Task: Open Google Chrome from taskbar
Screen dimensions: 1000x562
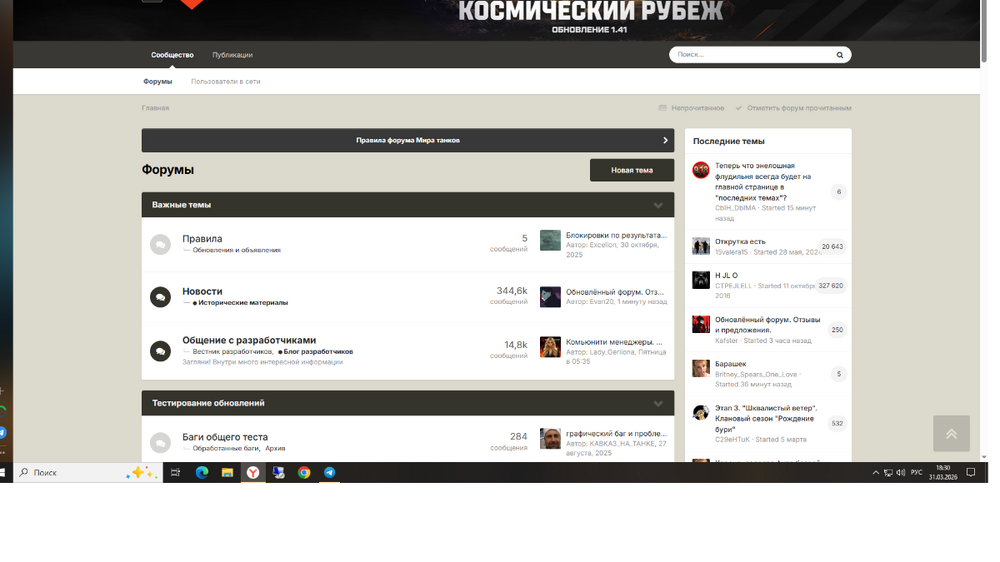Action: tap(304, 473)
